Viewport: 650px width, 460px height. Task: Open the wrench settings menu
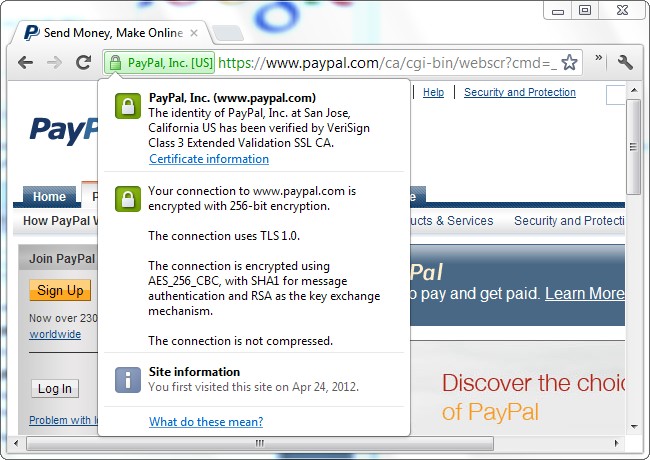625,63
